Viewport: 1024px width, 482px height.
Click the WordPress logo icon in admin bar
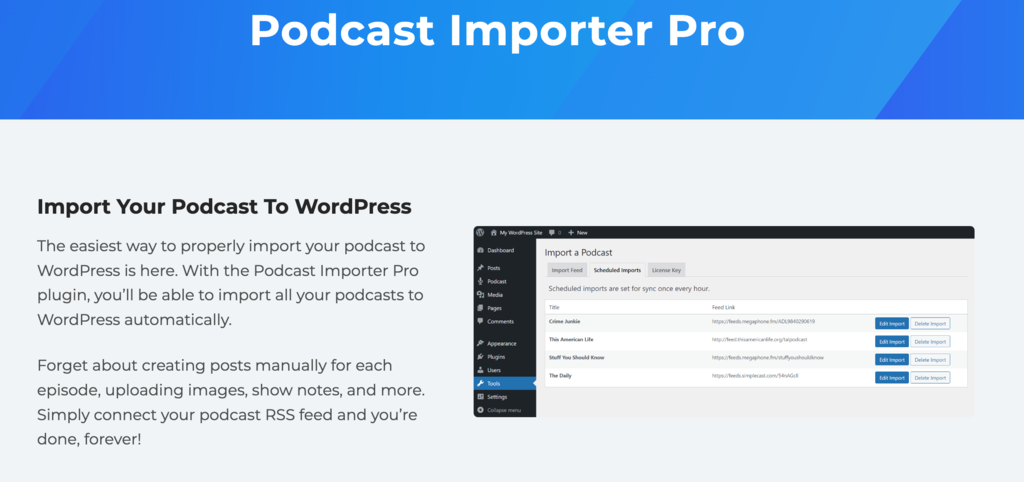point(481,232)
